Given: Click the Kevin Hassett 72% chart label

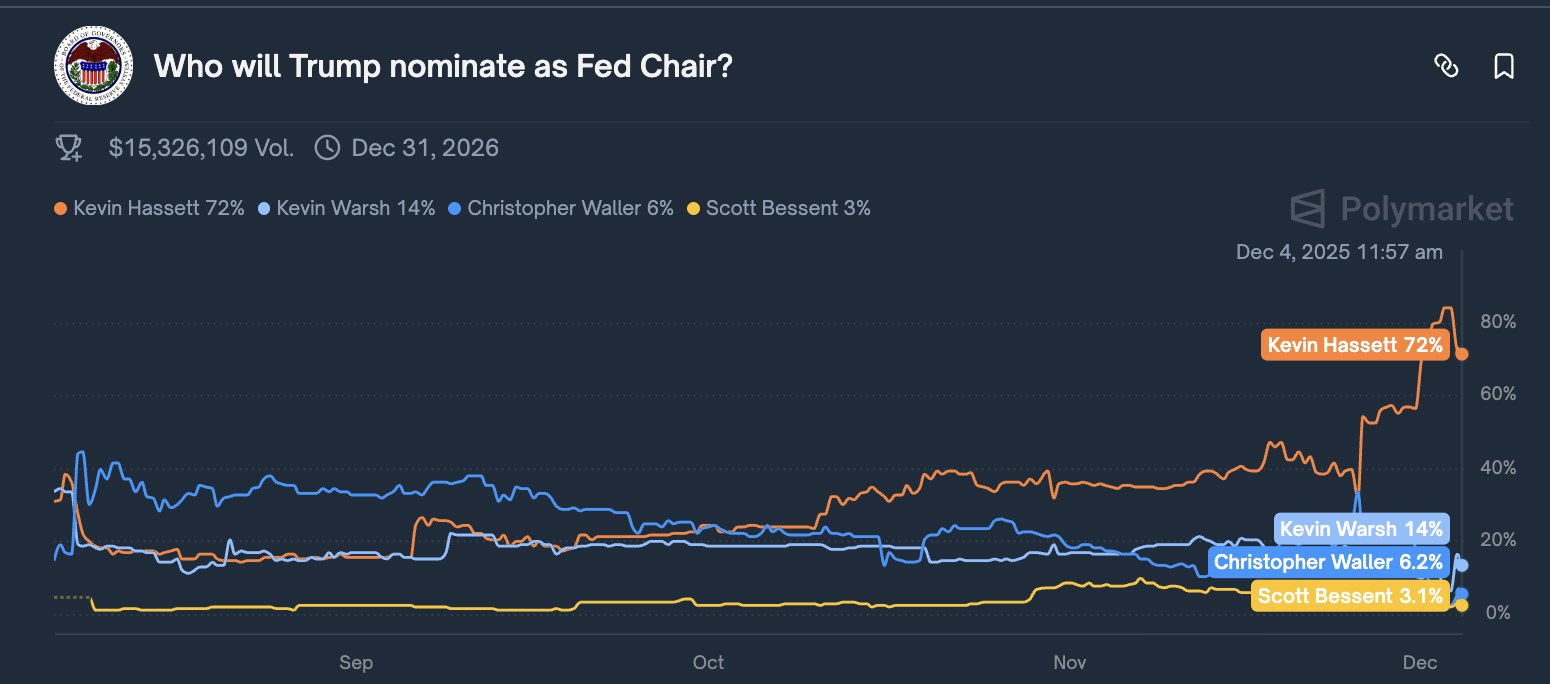Looking at the screenshot, I should click(x=1355, y=346).
